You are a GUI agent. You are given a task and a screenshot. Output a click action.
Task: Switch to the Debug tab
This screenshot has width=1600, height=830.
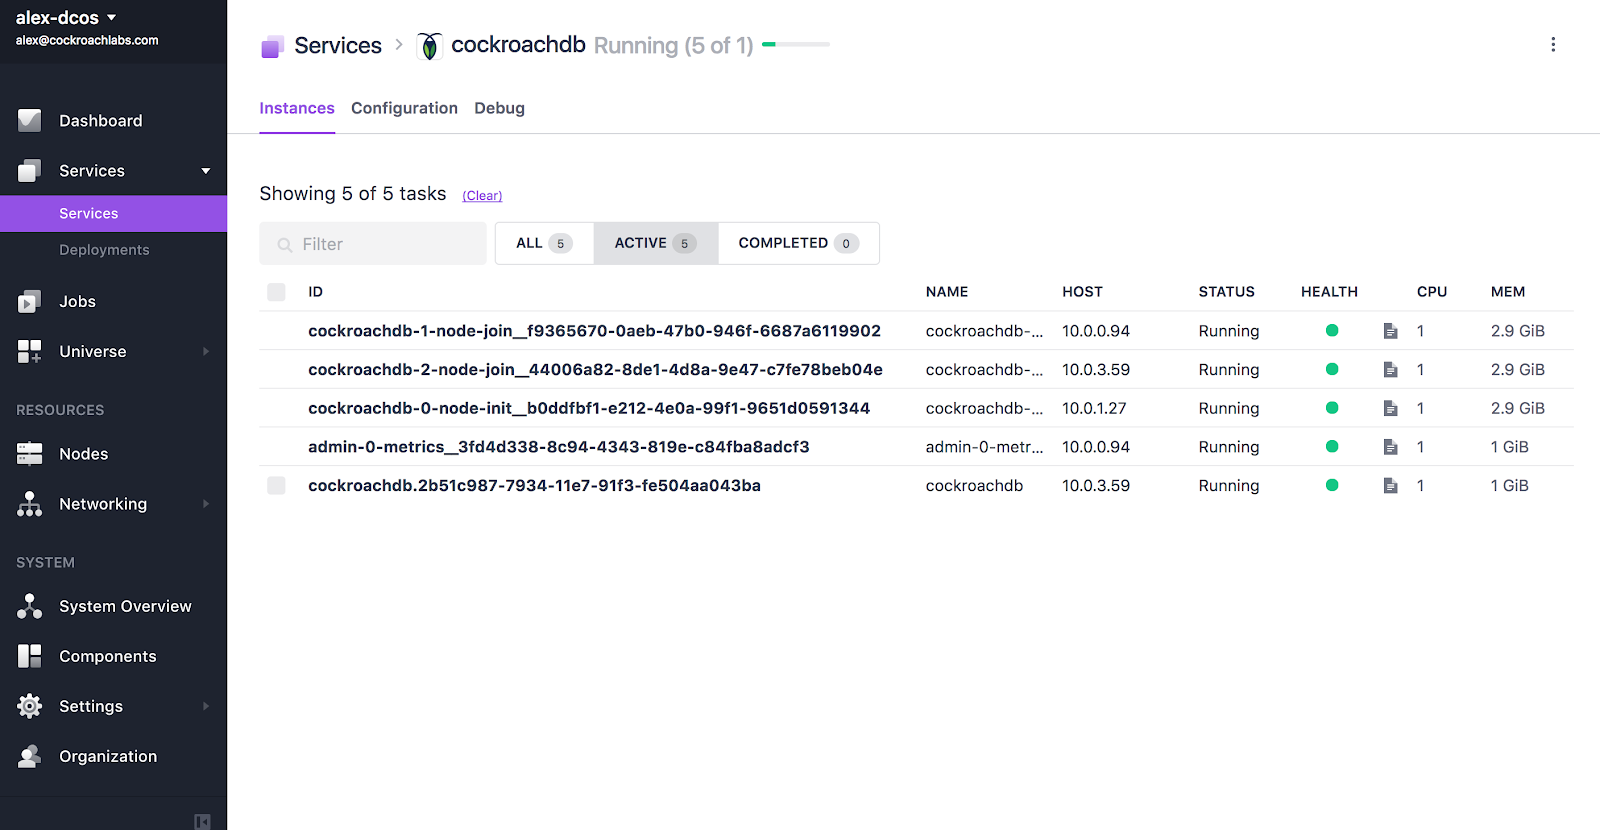click(x=499, y=108)
